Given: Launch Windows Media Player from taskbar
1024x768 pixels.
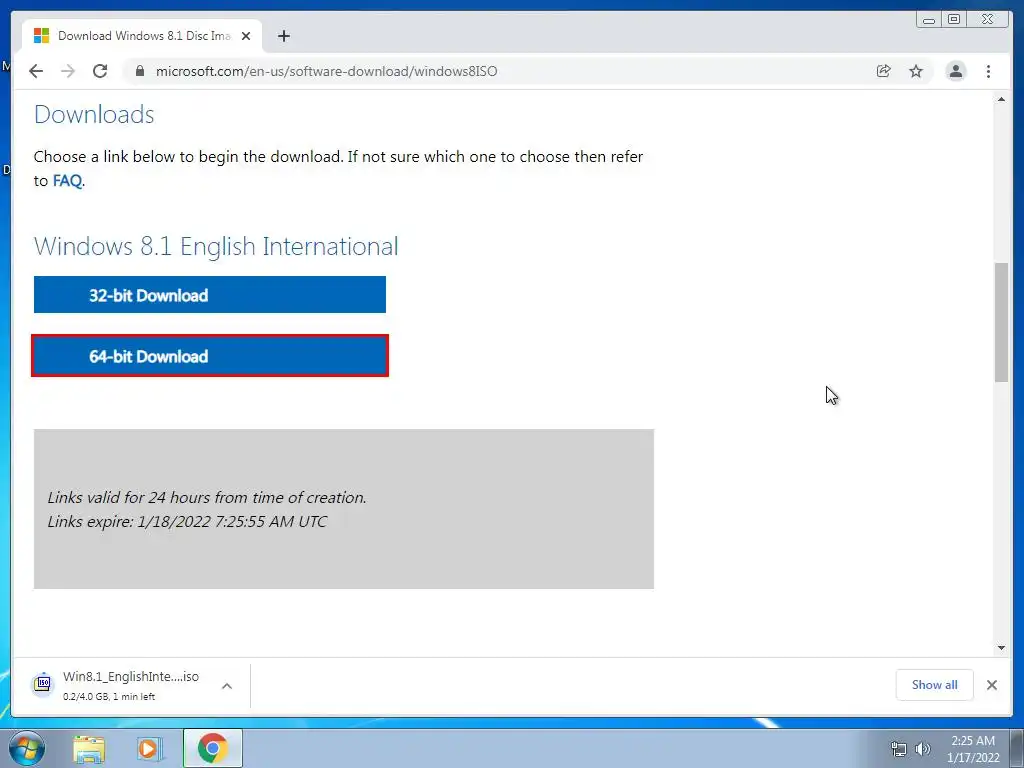Looking at the screenshot, I should coord(150,748).
